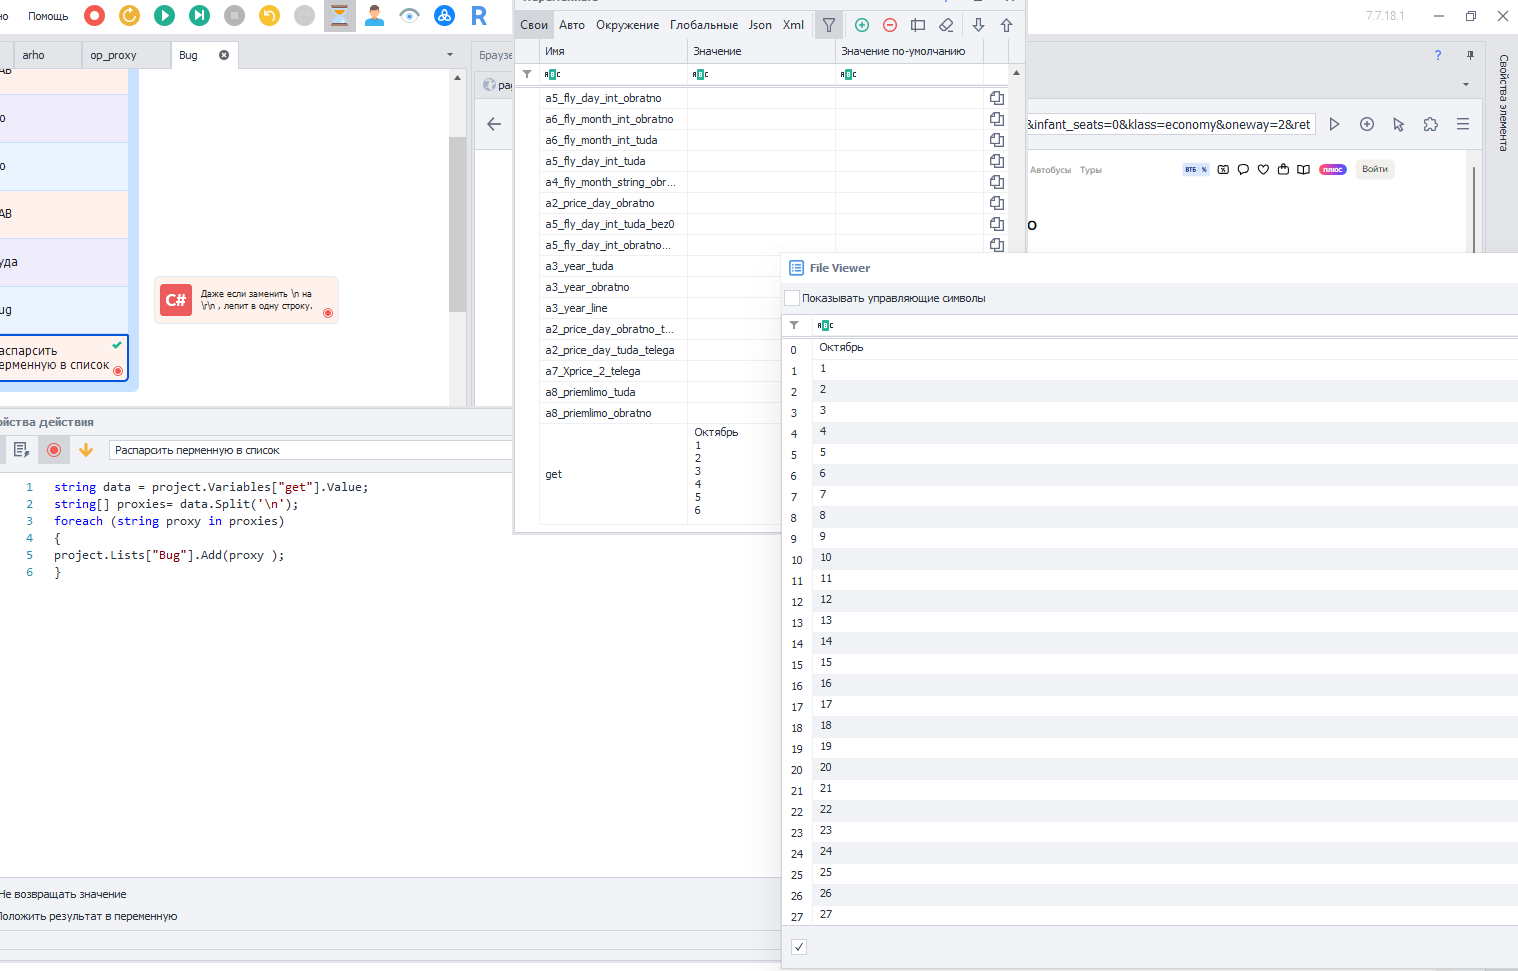Click the browser add-tab plus circle icon

click(x=1367, y=124)
